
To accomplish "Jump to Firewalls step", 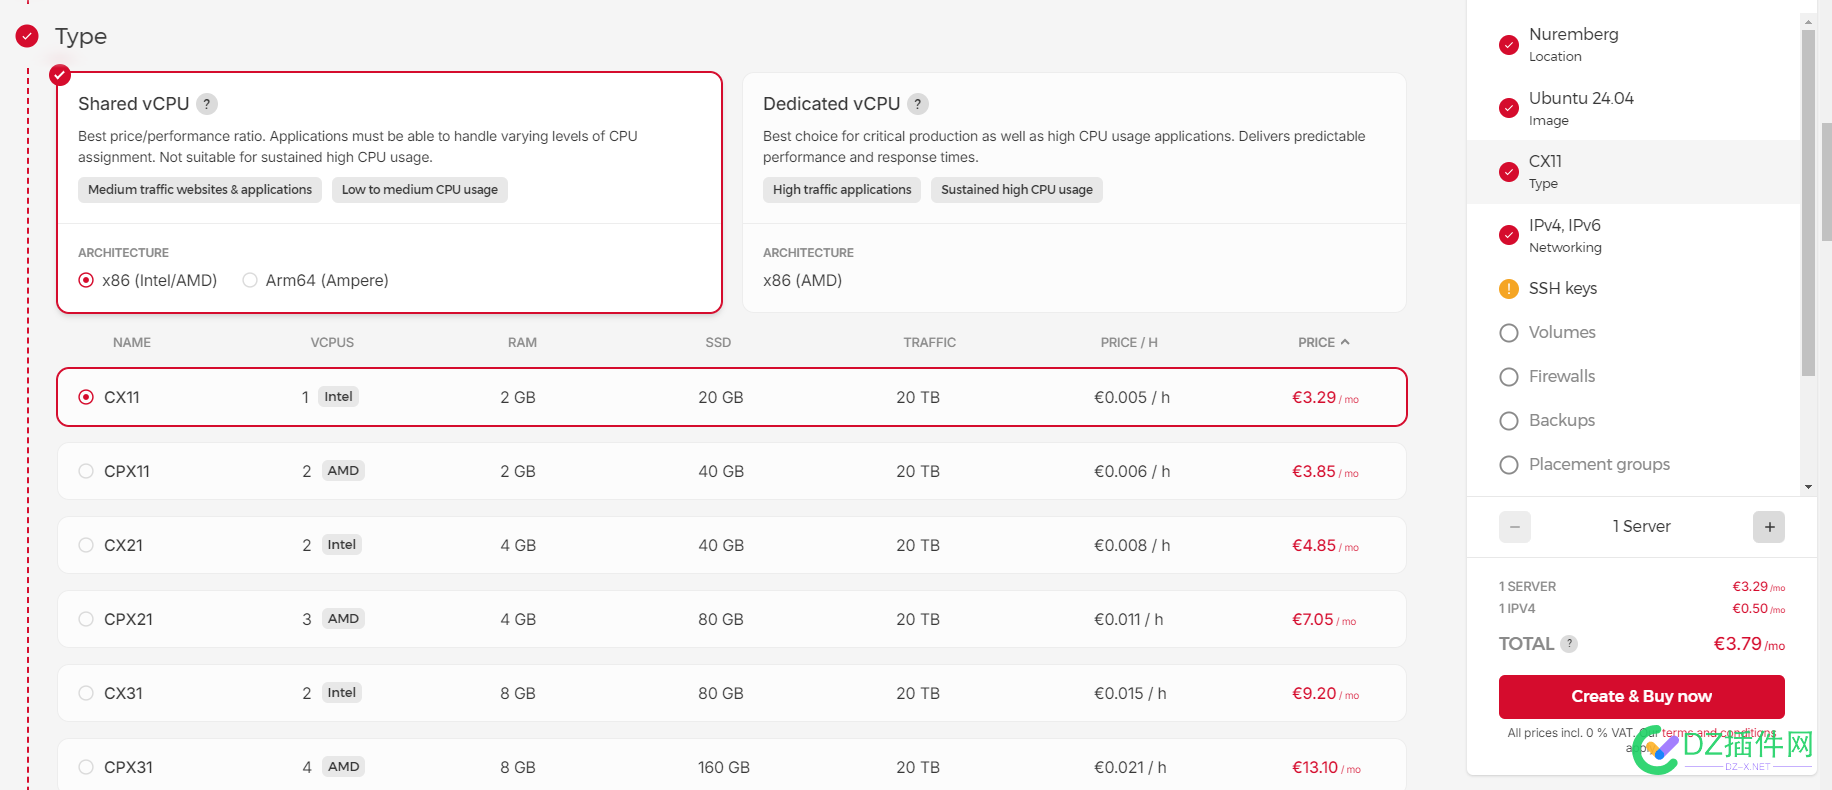I will tap(1633, 377).
